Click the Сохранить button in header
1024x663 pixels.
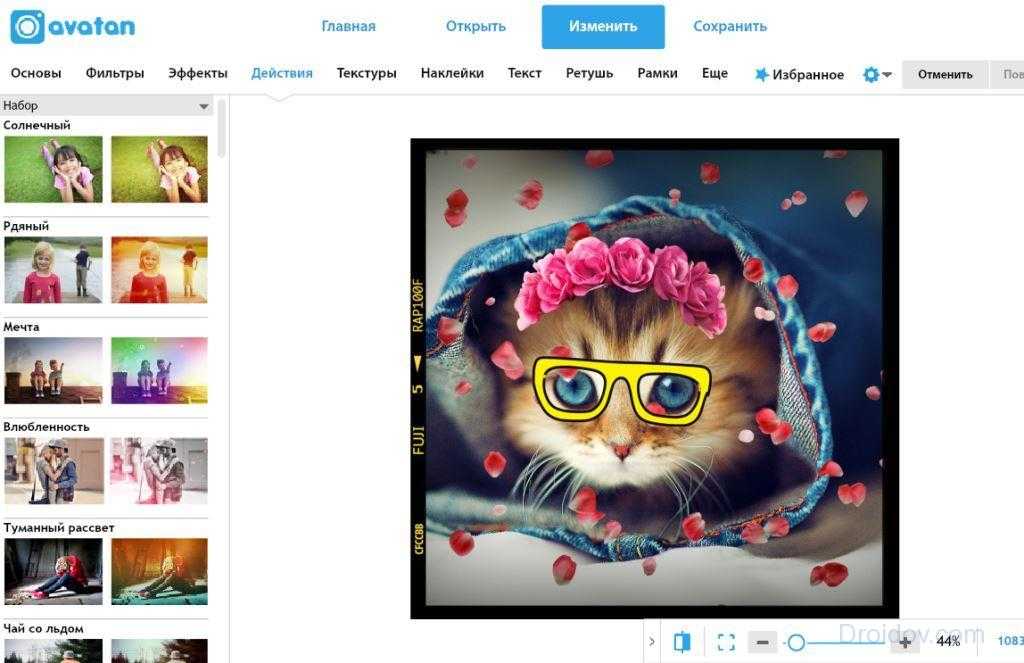click(730, 27)
